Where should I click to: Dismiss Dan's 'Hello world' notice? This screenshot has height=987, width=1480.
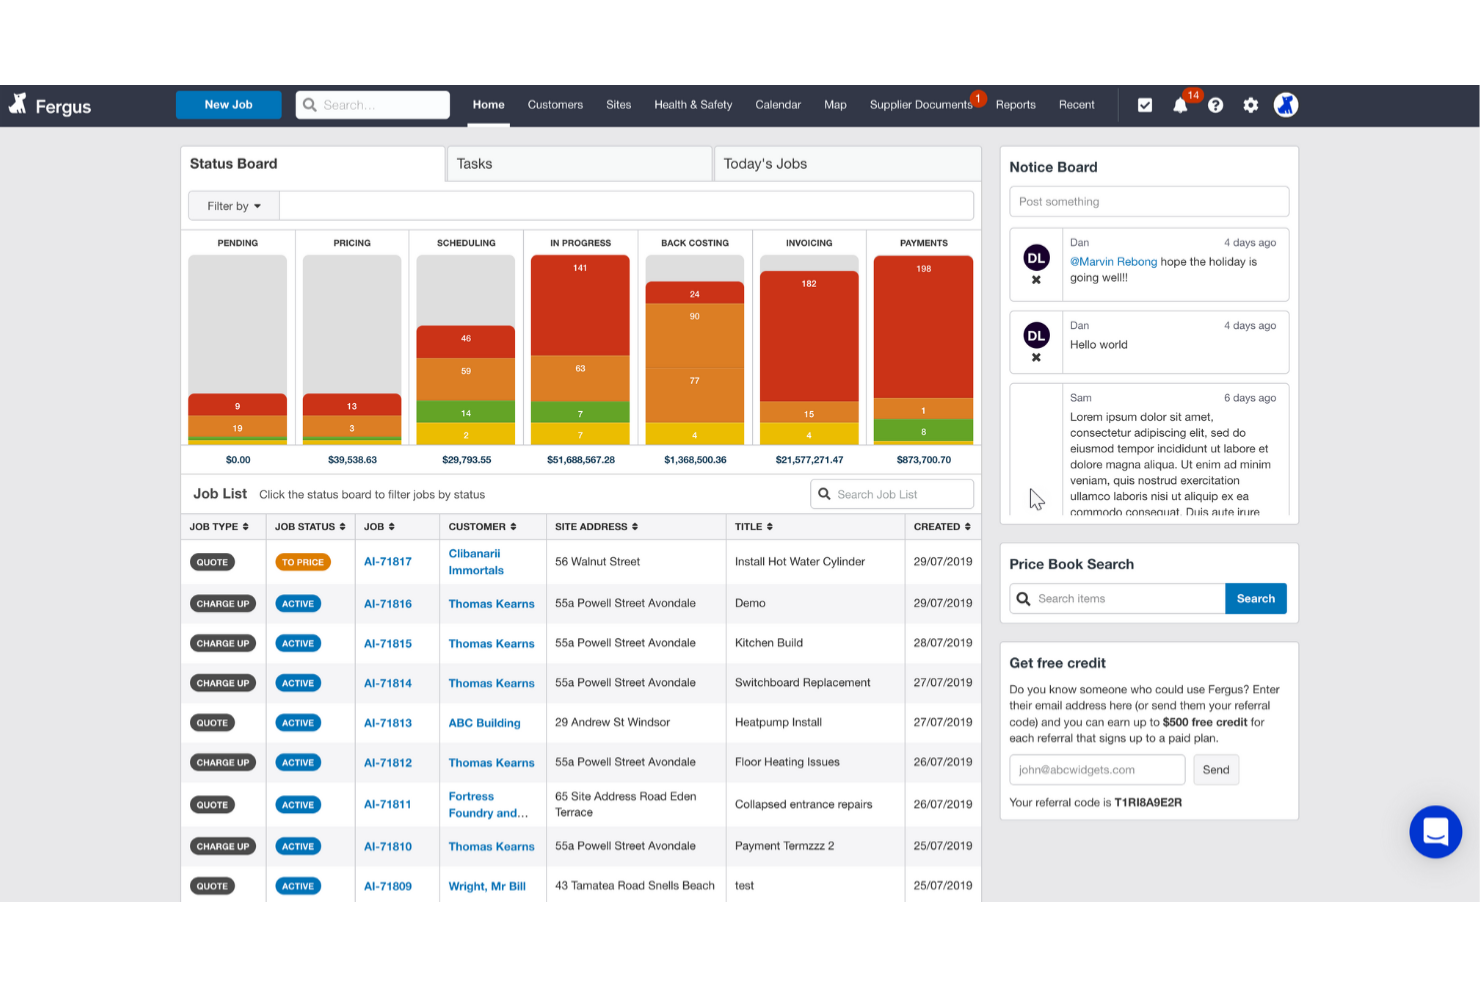[x=1036, y=356]
